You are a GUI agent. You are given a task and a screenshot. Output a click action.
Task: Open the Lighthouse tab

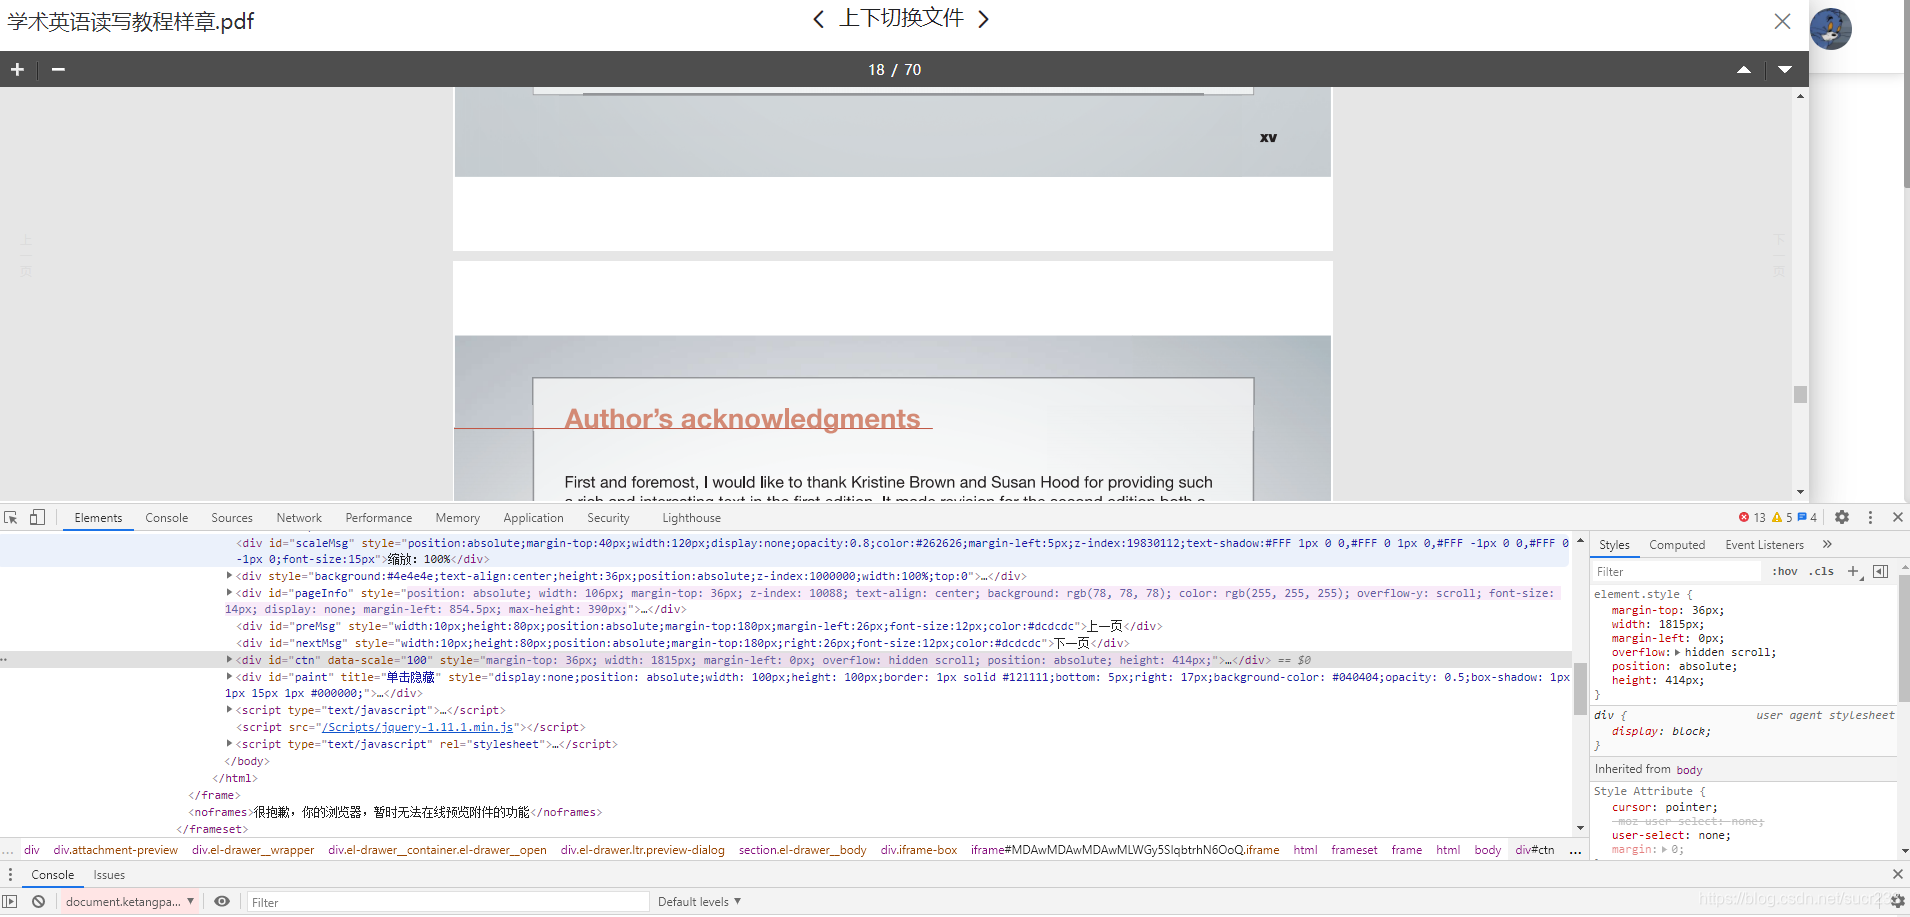point(691,517)
